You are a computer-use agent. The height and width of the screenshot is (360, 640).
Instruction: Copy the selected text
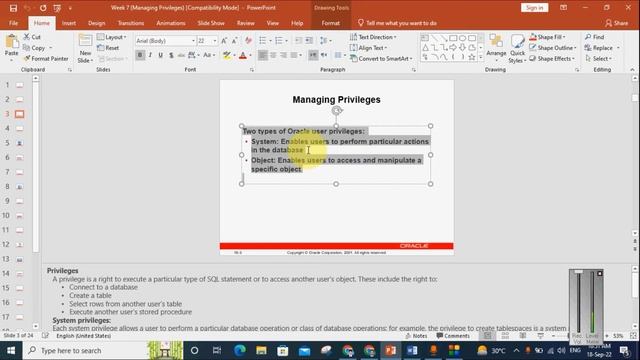click(x=34, y=48)
